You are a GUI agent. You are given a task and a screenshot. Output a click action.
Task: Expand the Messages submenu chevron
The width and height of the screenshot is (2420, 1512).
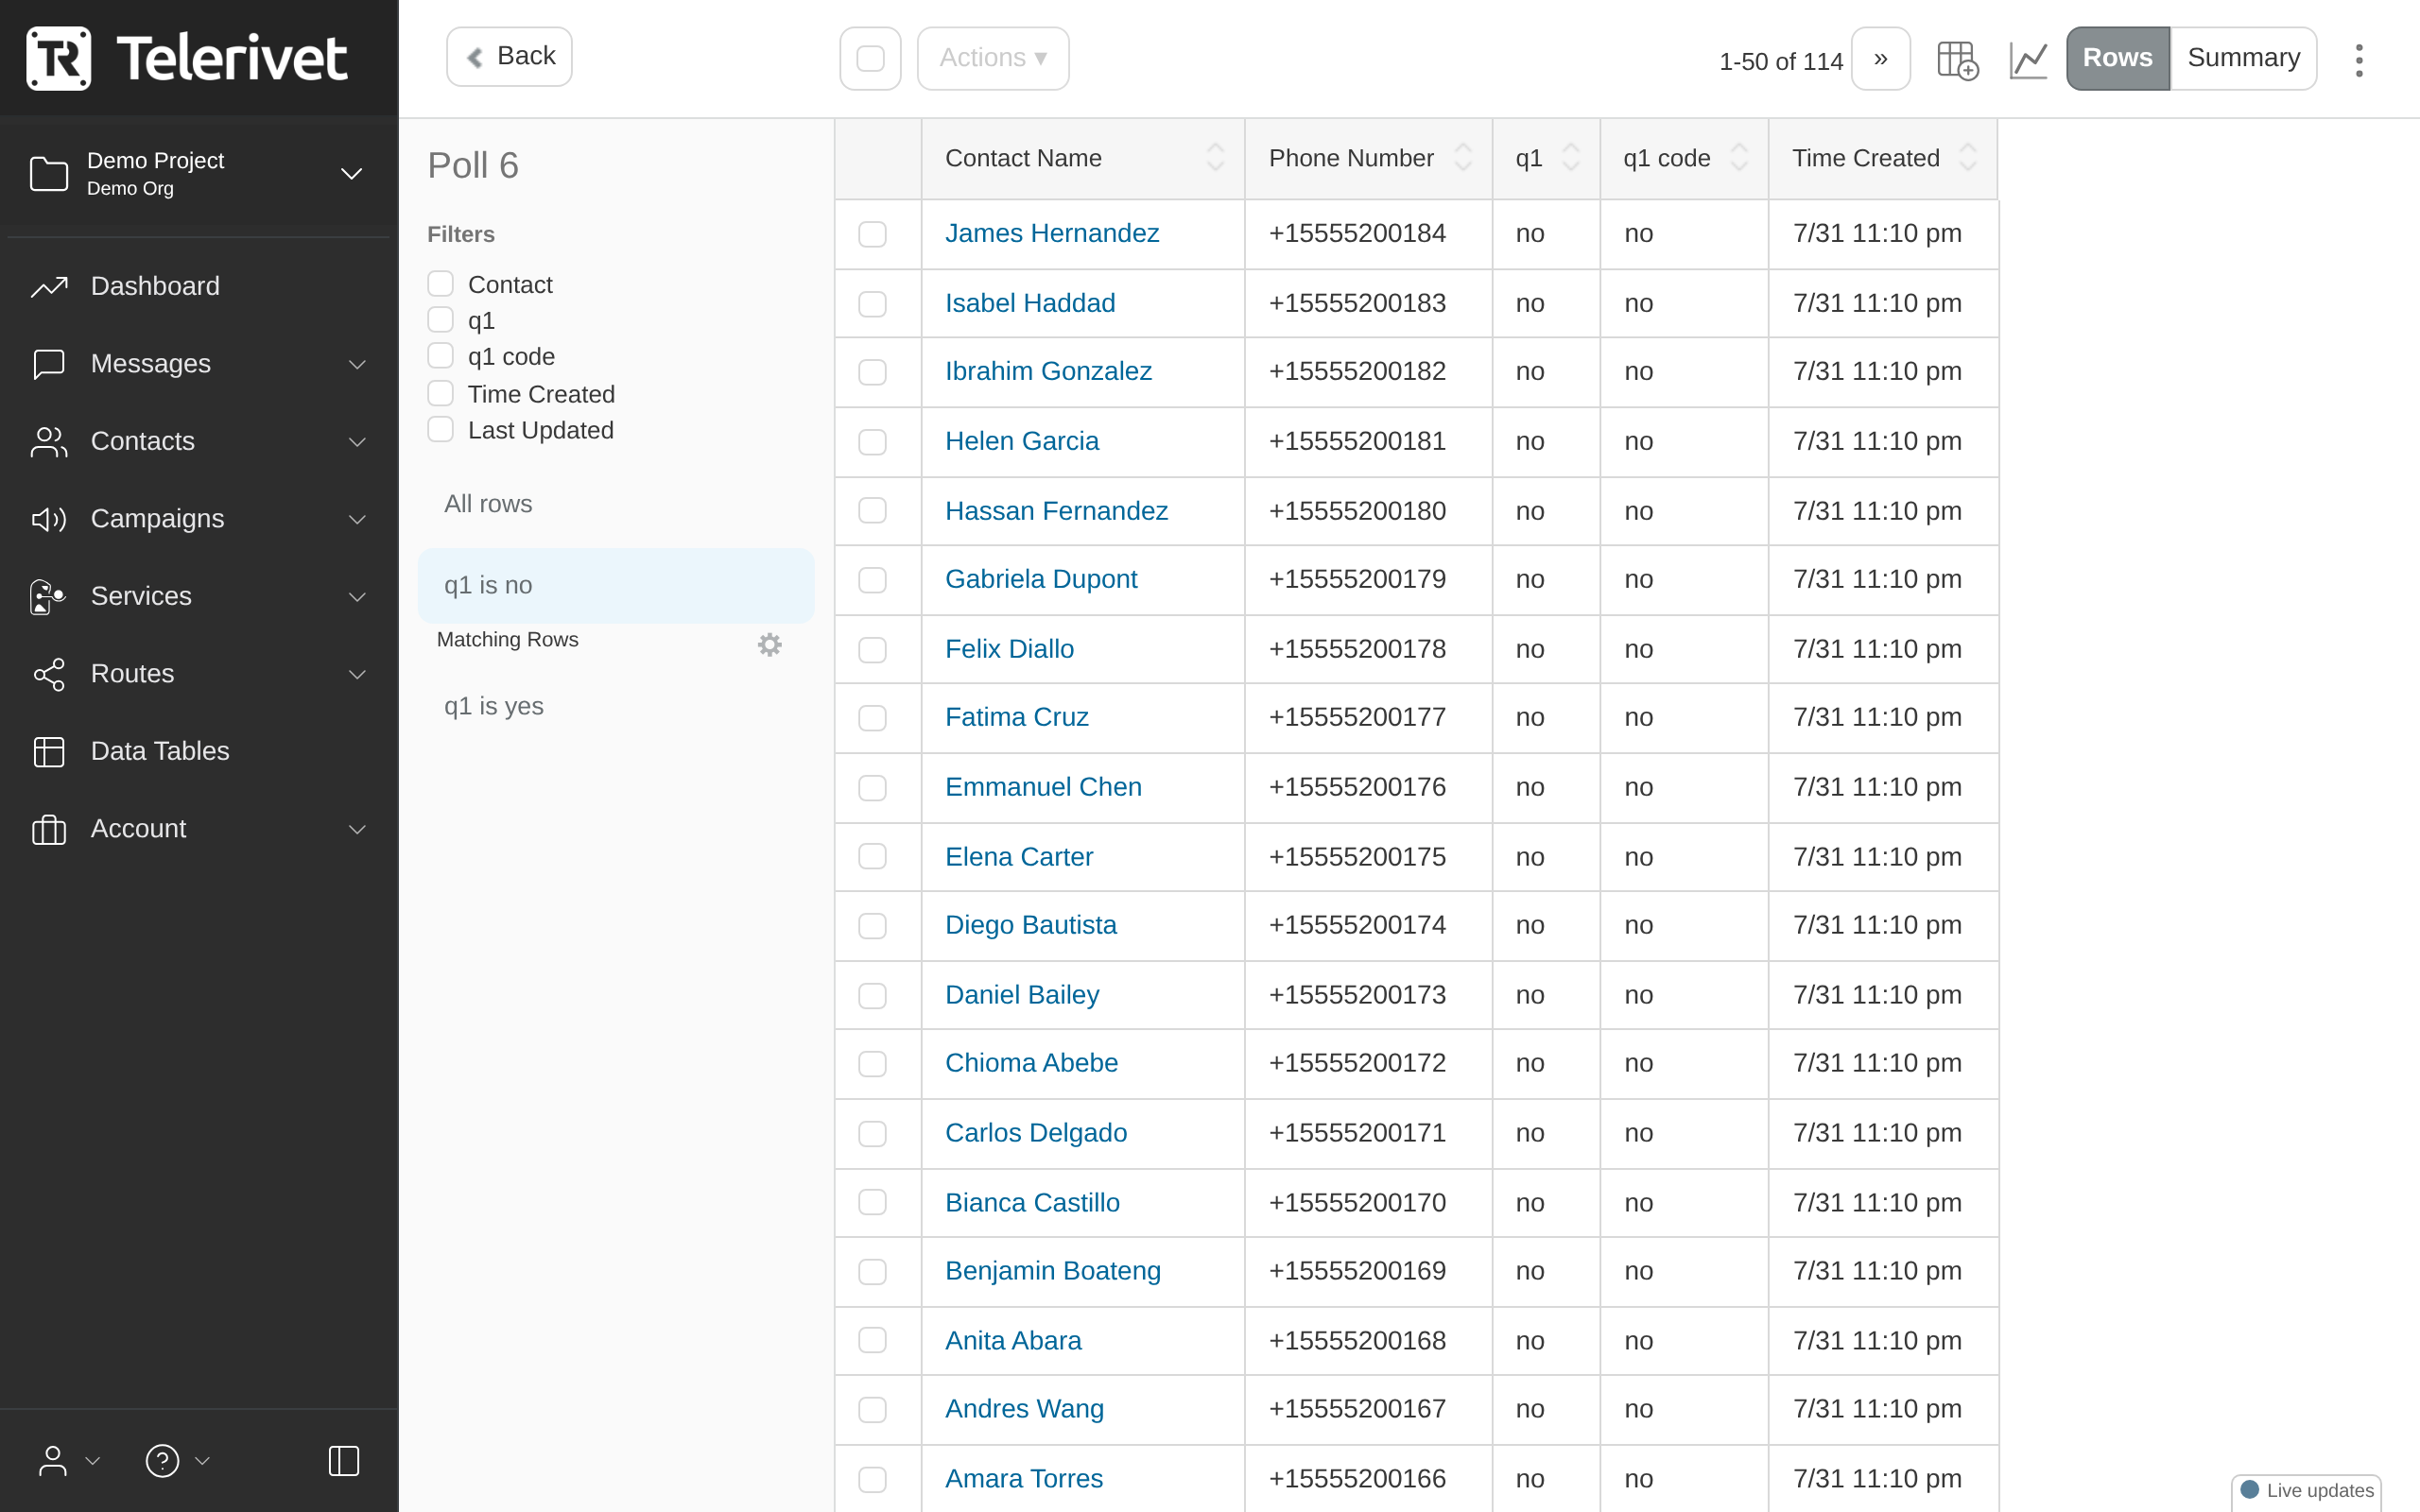pos(357,364)
